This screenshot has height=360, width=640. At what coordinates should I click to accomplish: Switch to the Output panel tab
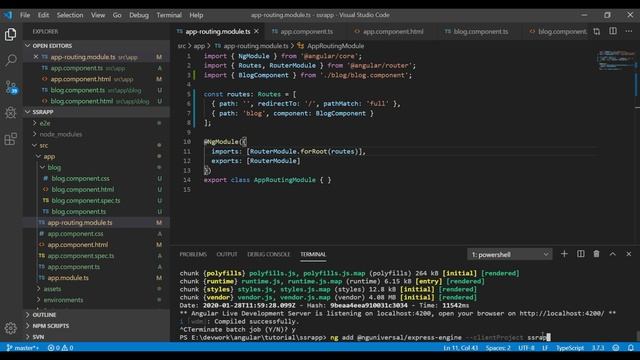click(227, 254)
